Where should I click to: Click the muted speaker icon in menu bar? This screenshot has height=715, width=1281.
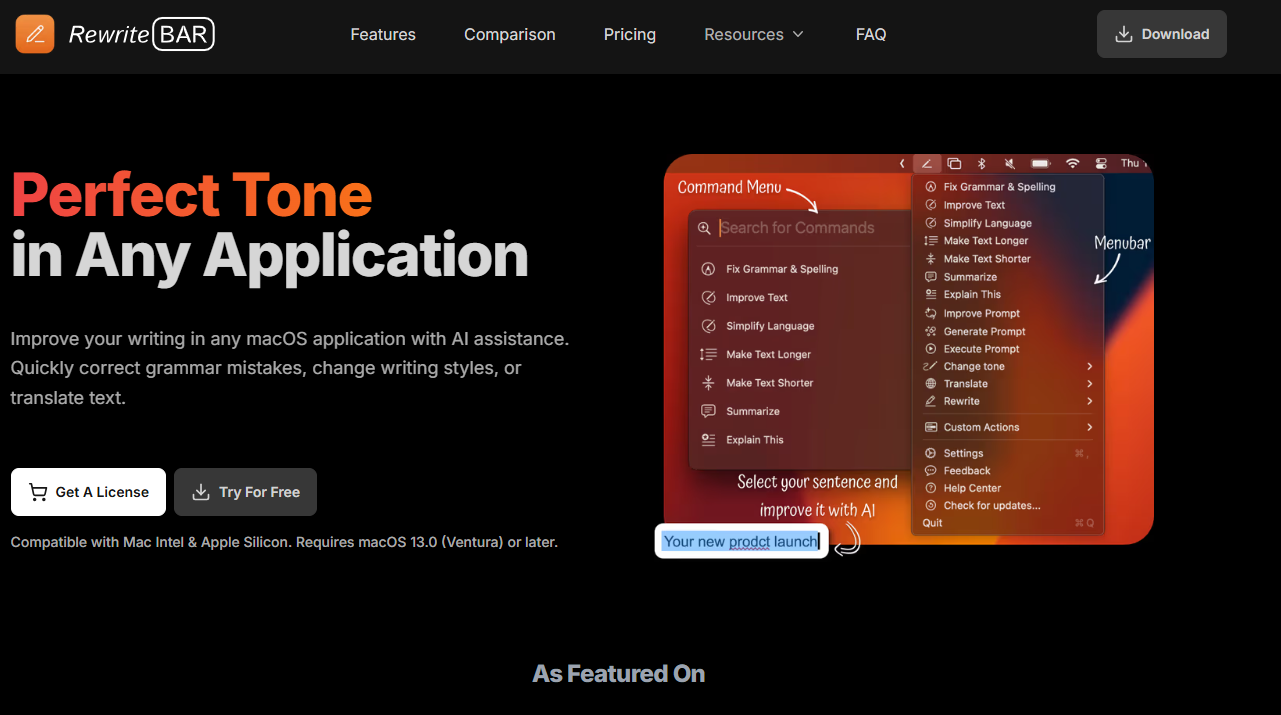[x=1010, y=164]
